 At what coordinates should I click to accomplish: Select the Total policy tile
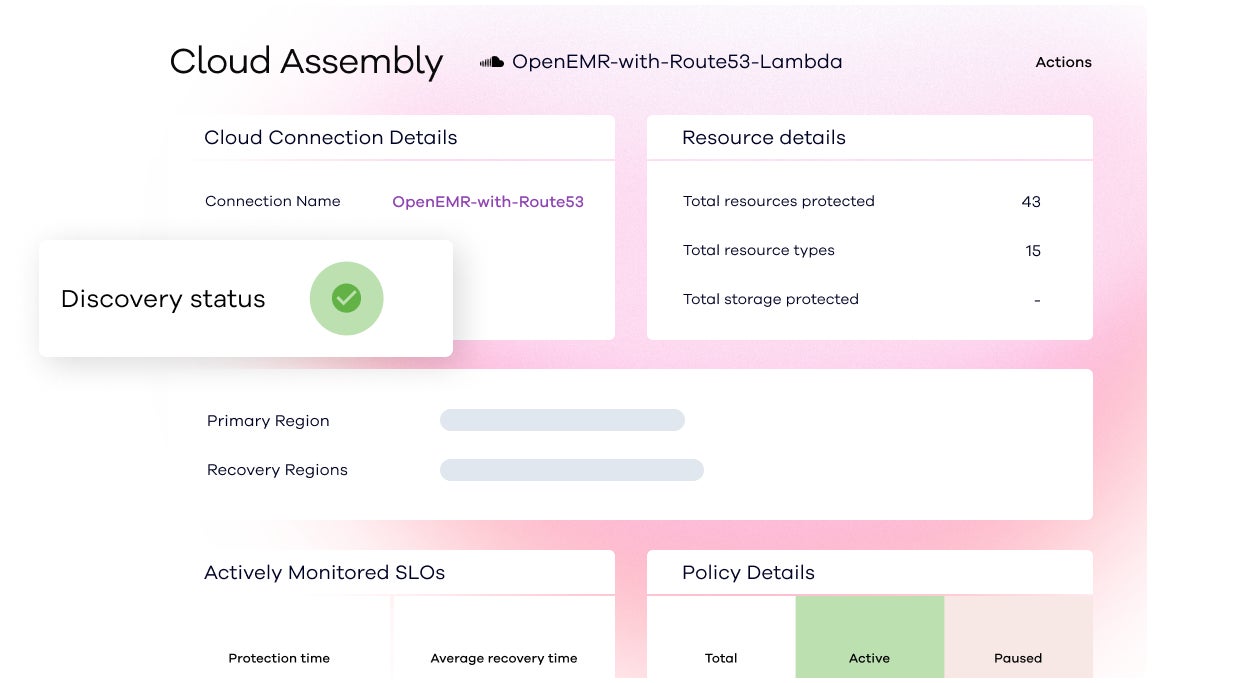721,637
